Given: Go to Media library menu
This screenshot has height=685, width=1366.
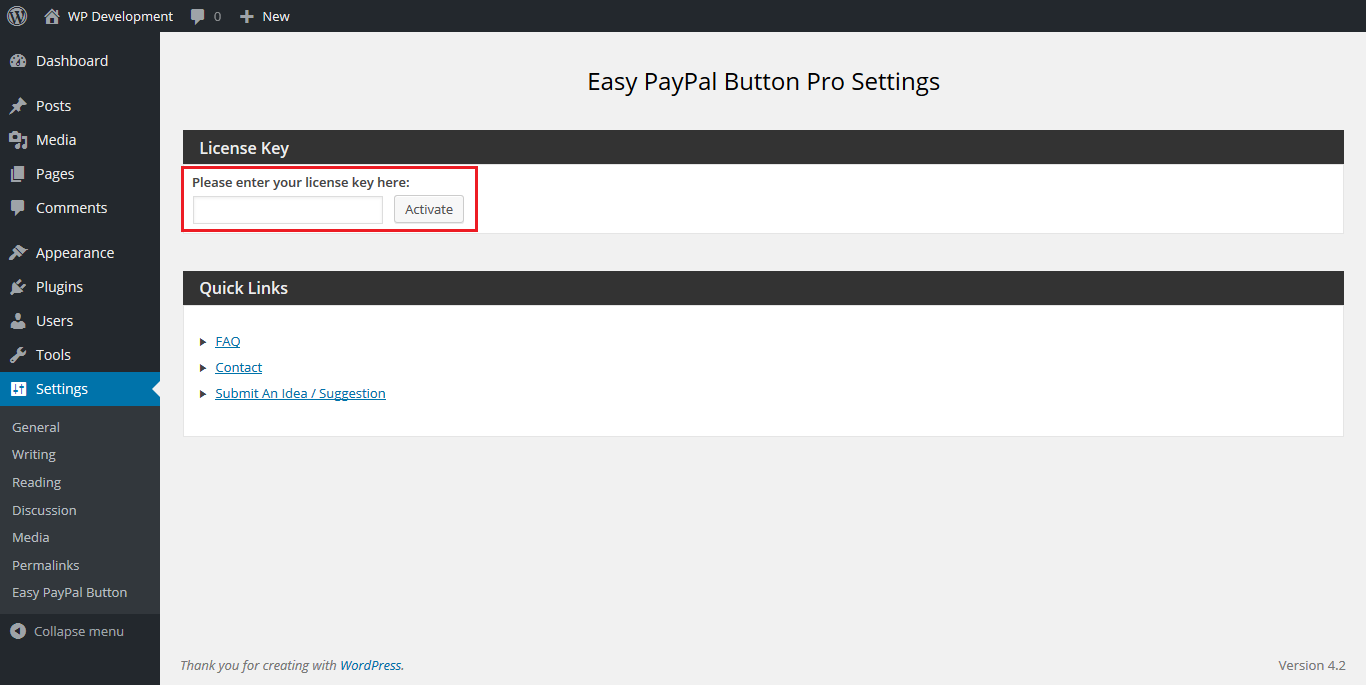Looking at the screenshot, I should tap(80, 140).
